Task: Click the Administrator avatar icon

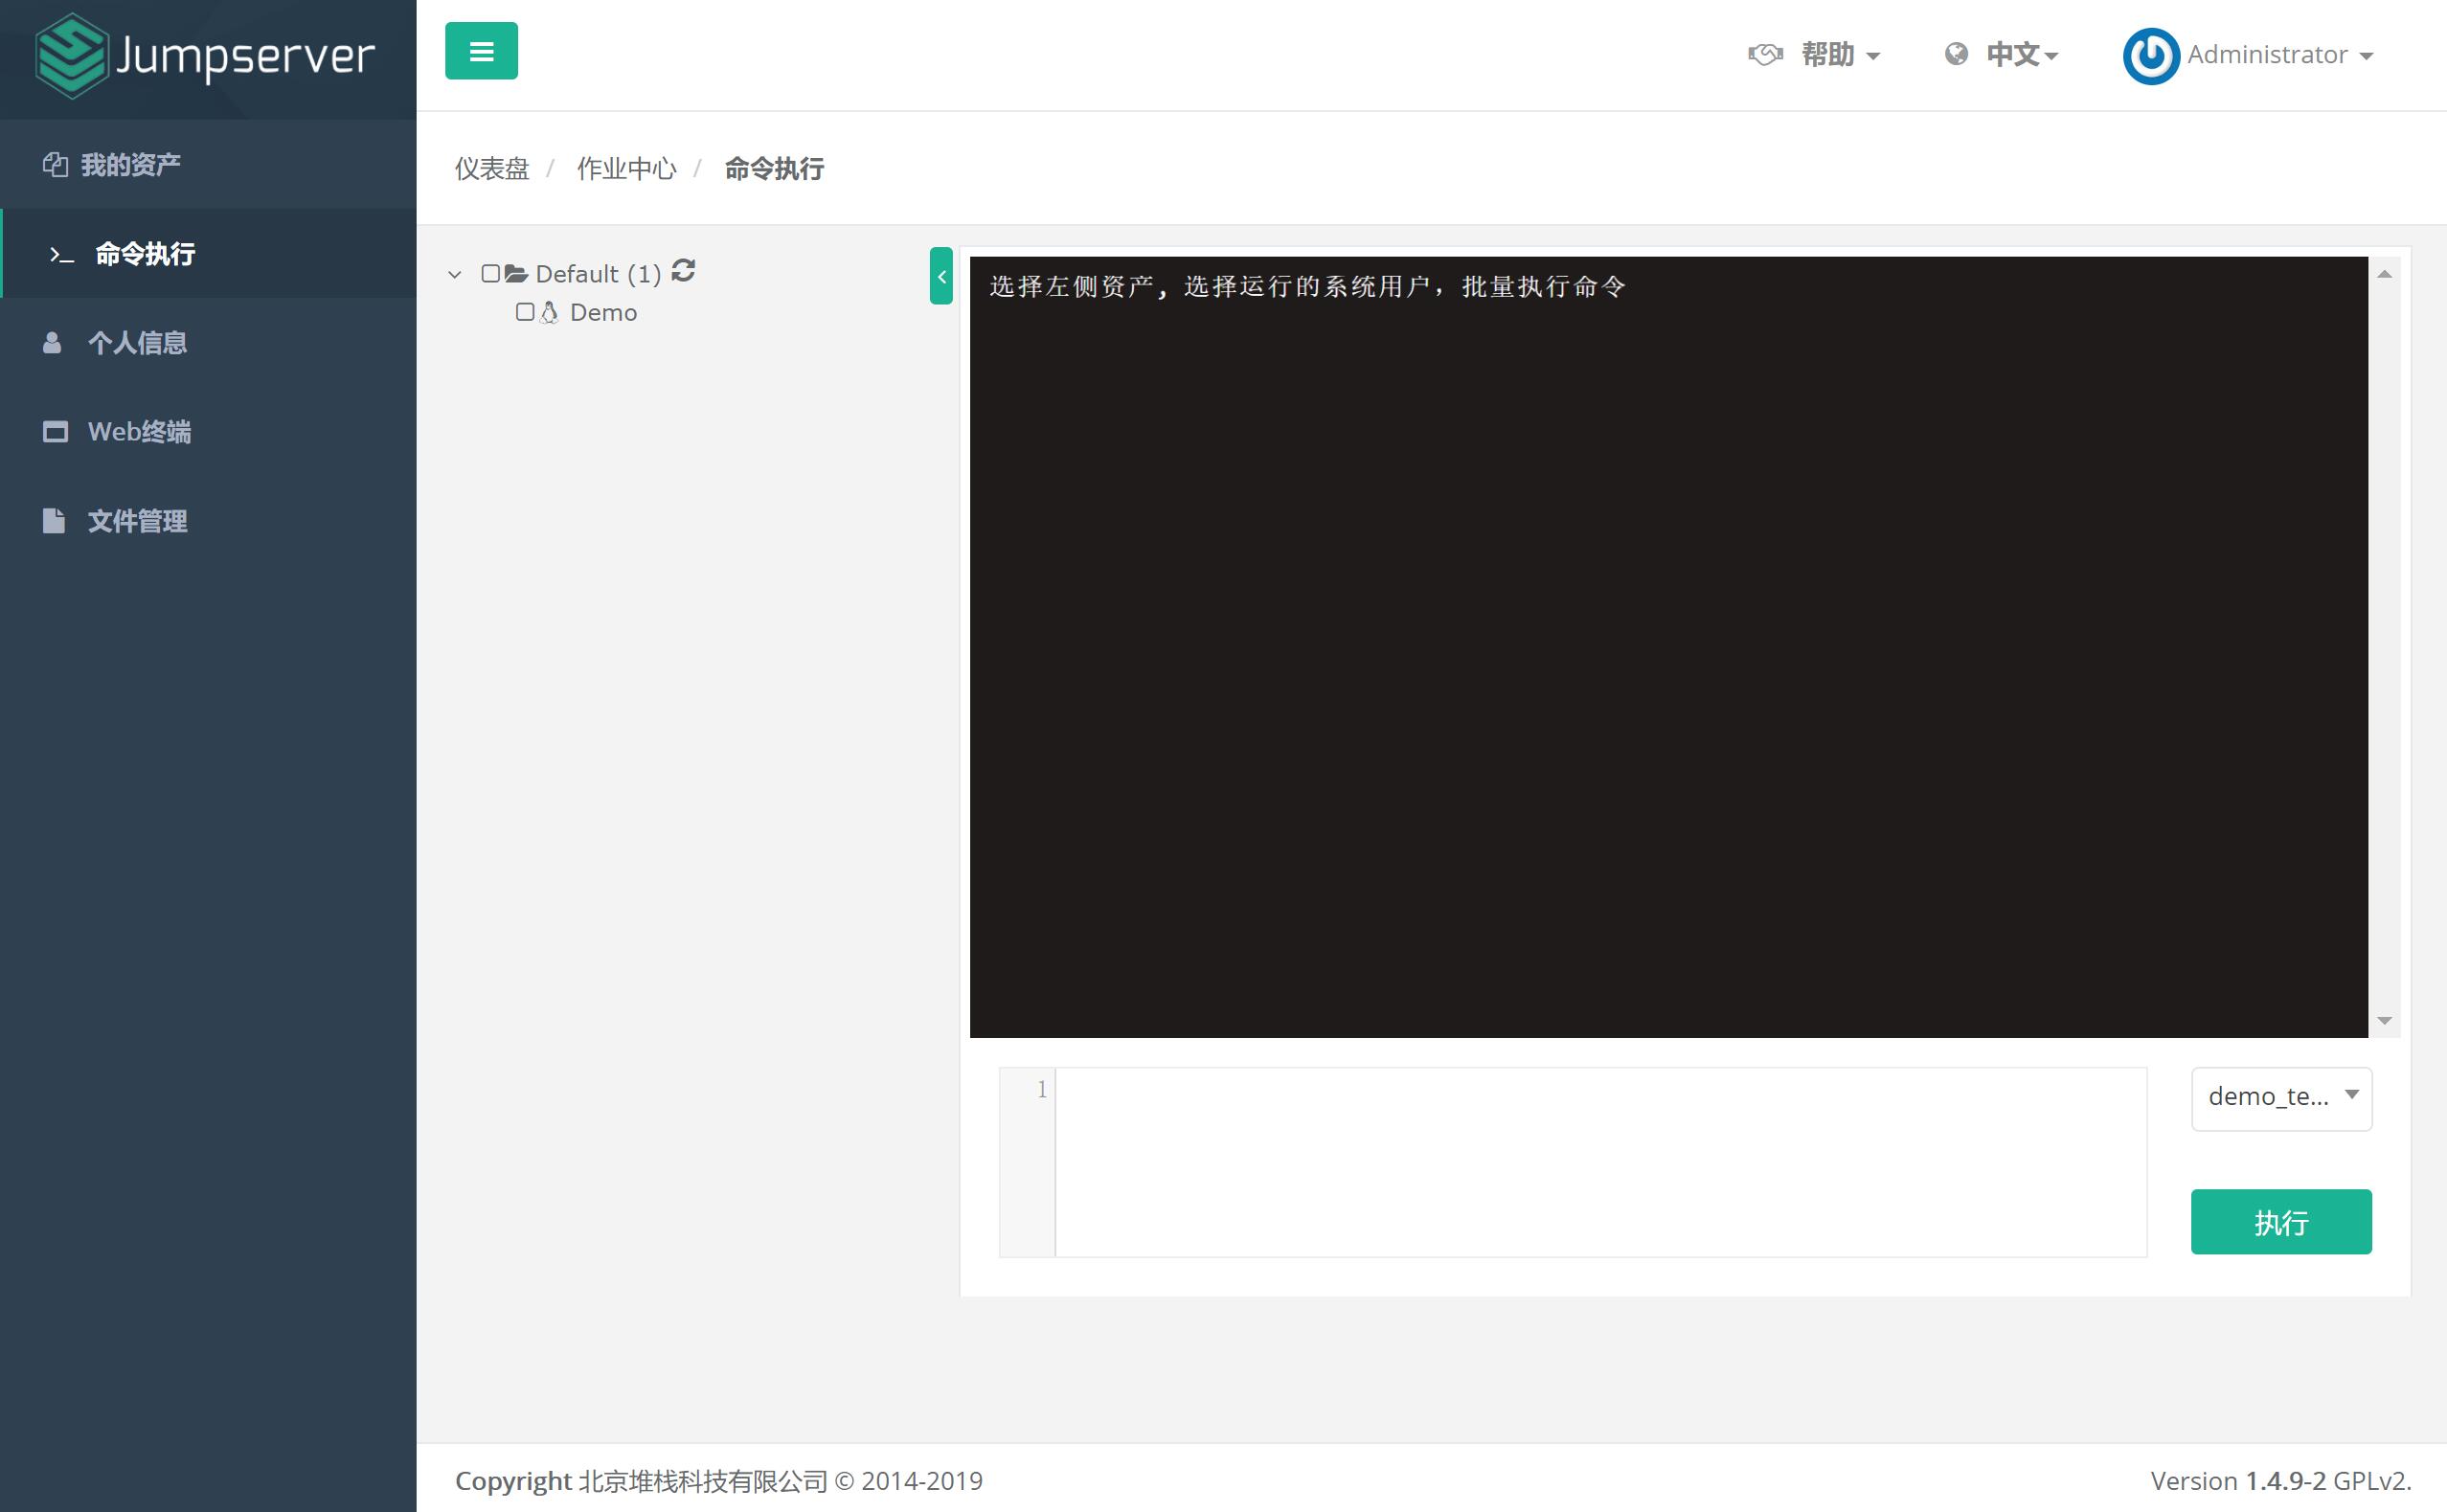Action: (x=2151, y=56)
